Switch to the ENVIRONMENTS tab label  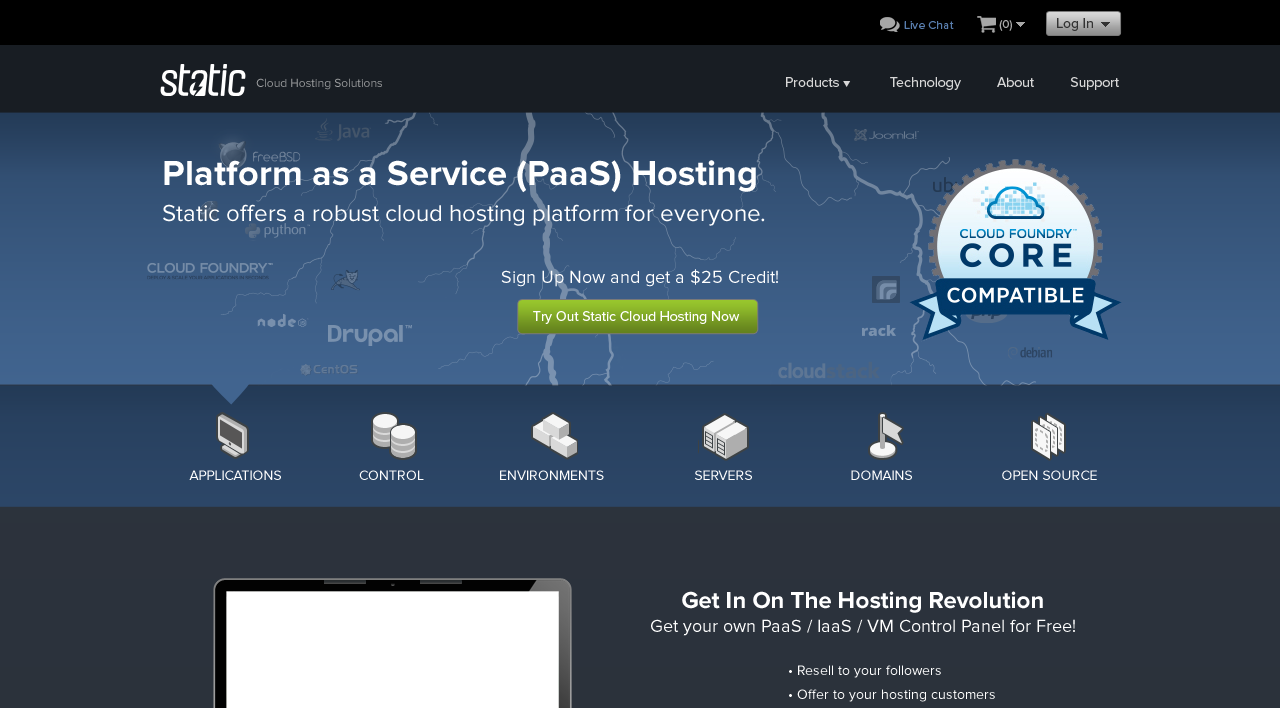pyautogui.click(x=551, y=476)
